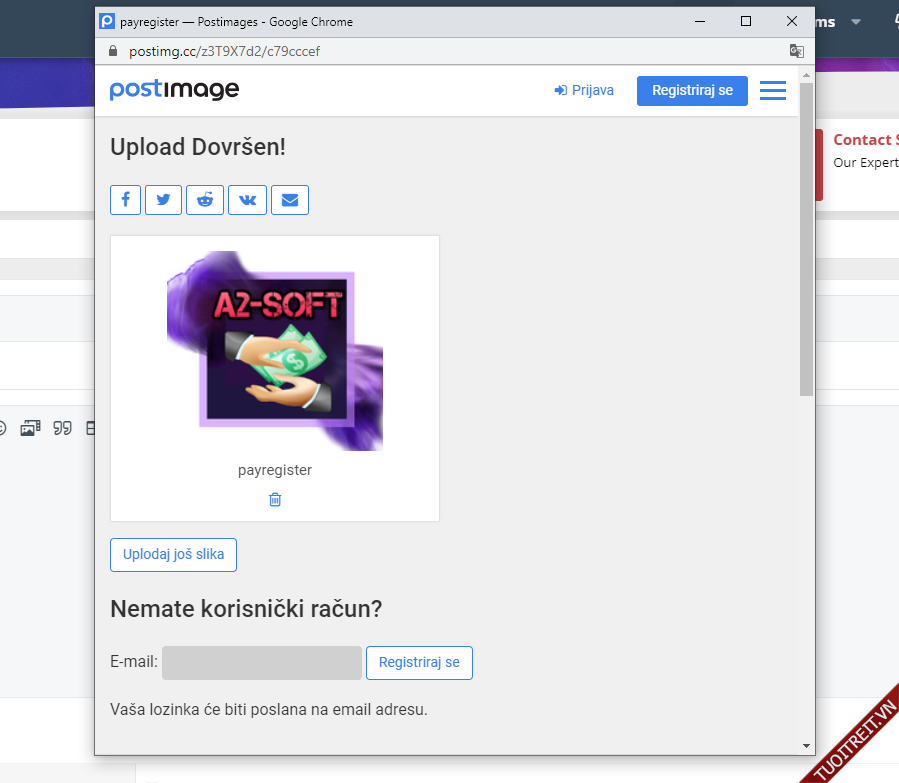The height and width of the screenshot is (783, 899).
Task: Share the upload on Facebook
Action: (126, 200)
